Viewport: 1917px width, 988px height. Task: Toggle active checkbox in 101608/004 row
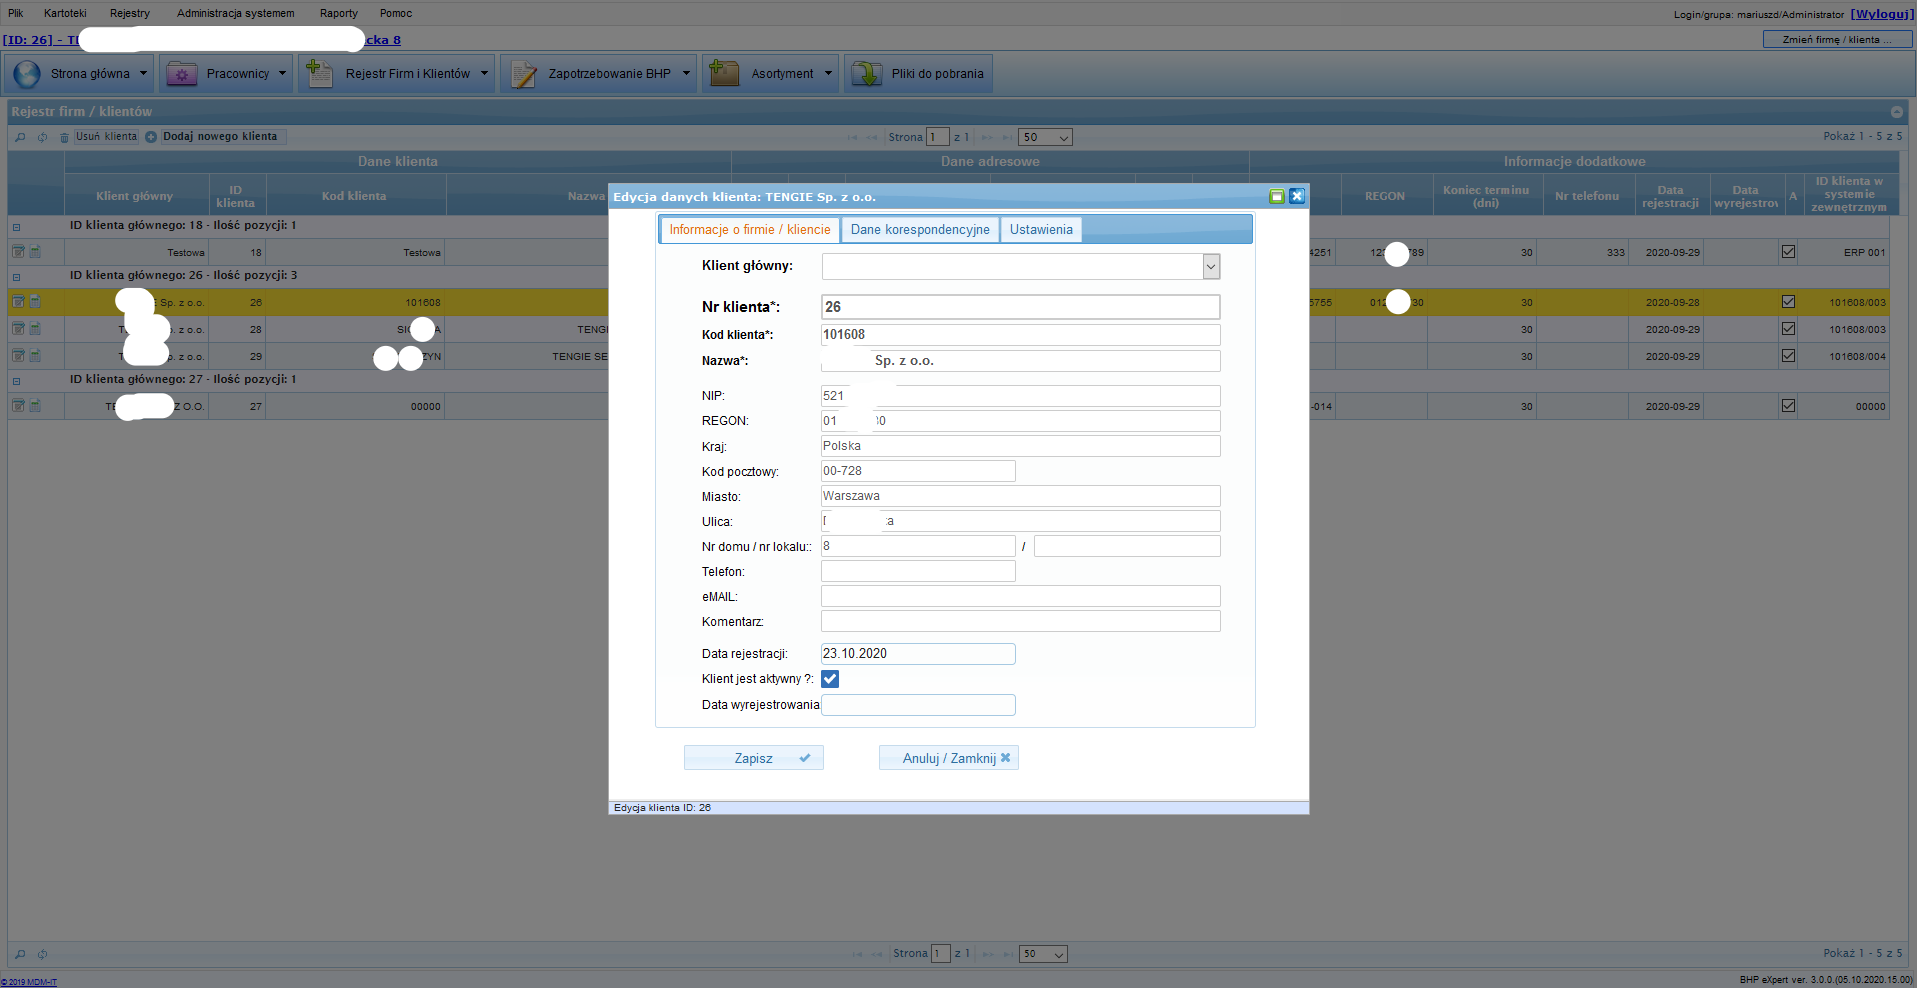[1788, 356]
